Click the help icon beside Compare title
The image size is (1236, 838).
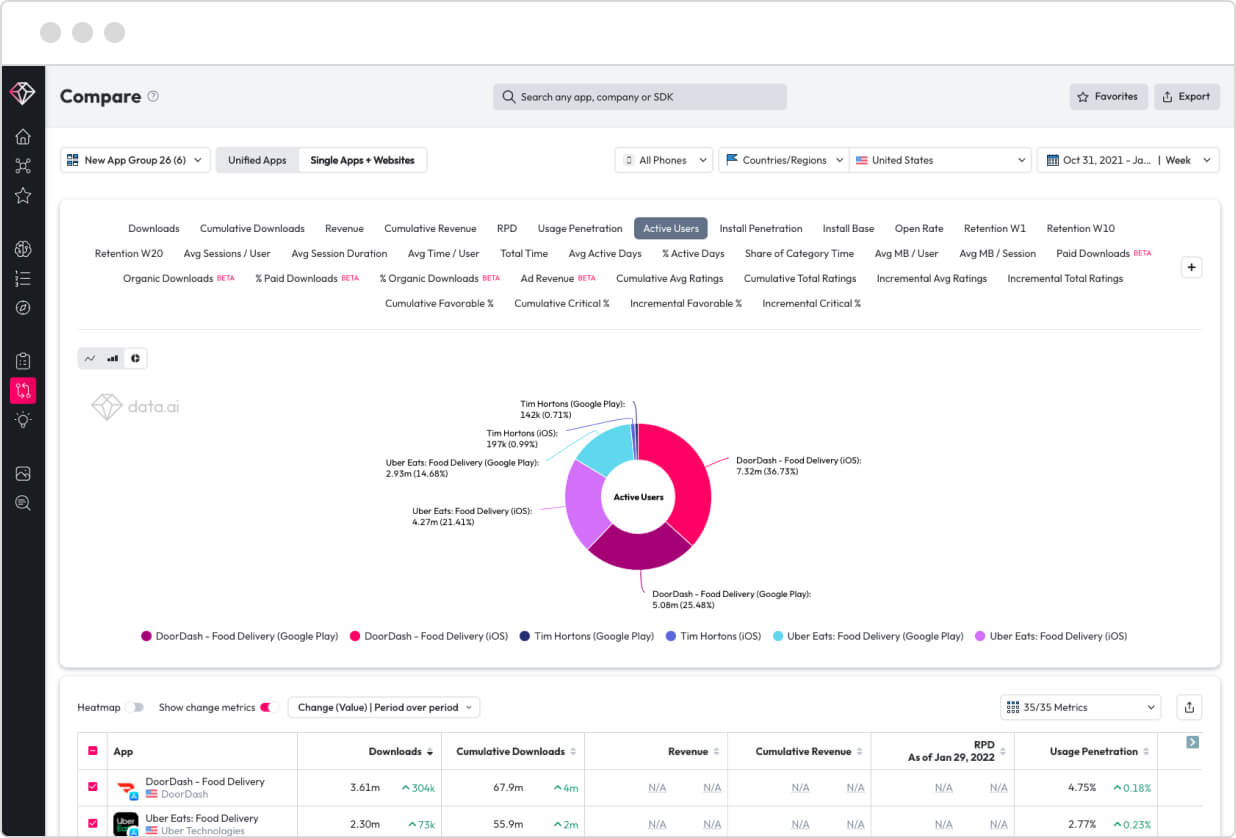pyautogui.click(x=153, y=97)
